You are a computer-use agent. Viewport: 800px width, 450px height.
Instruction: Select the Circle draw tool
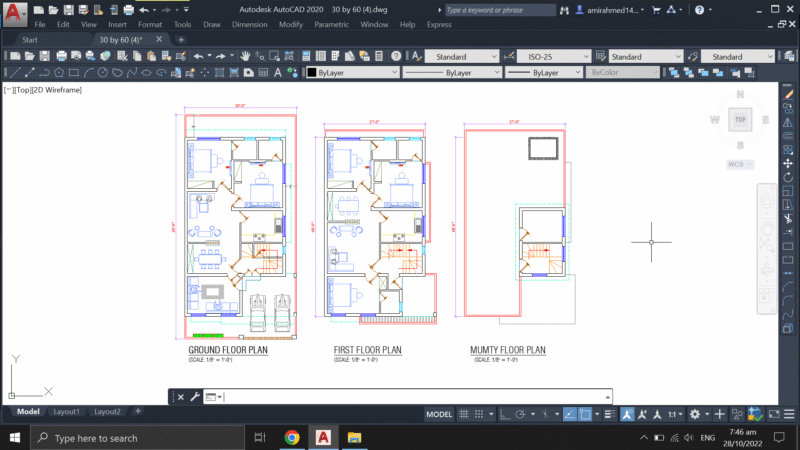click(x=103, y=73)
